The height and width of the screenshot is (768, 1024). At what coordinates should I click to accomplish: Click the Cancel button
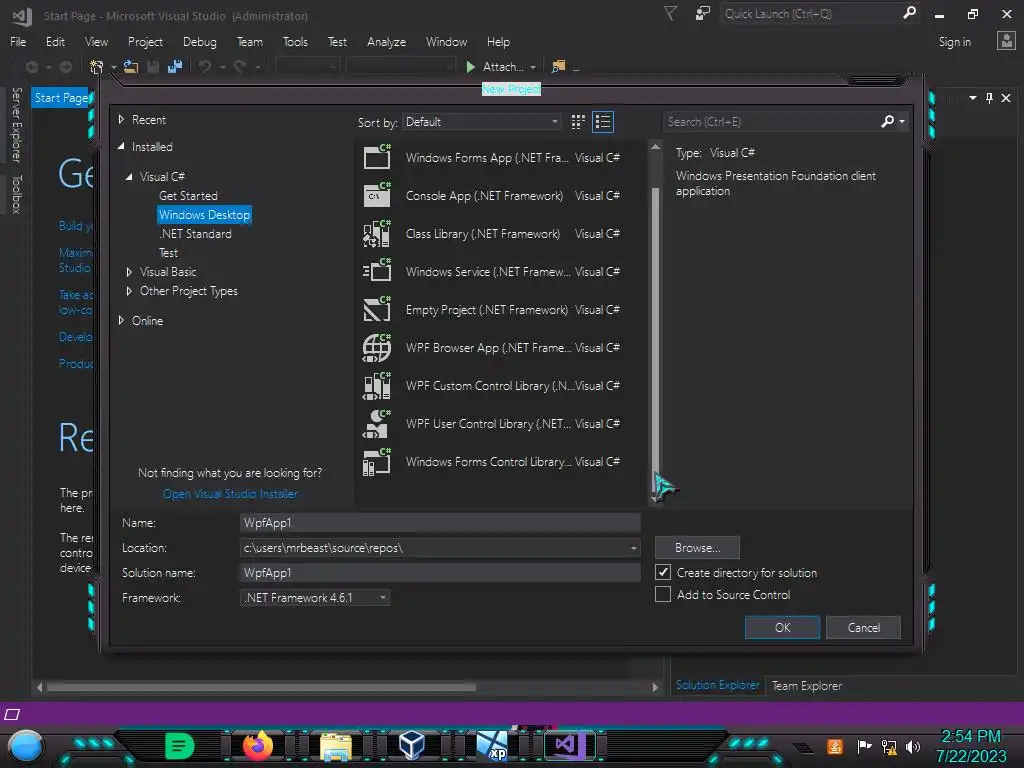(x=863, y=628)
